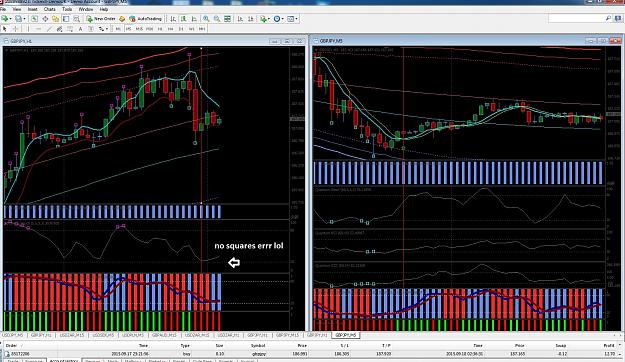Viewport: 625px width, 362px height.
Task: Open the File menu
Action: pos(3,9)
